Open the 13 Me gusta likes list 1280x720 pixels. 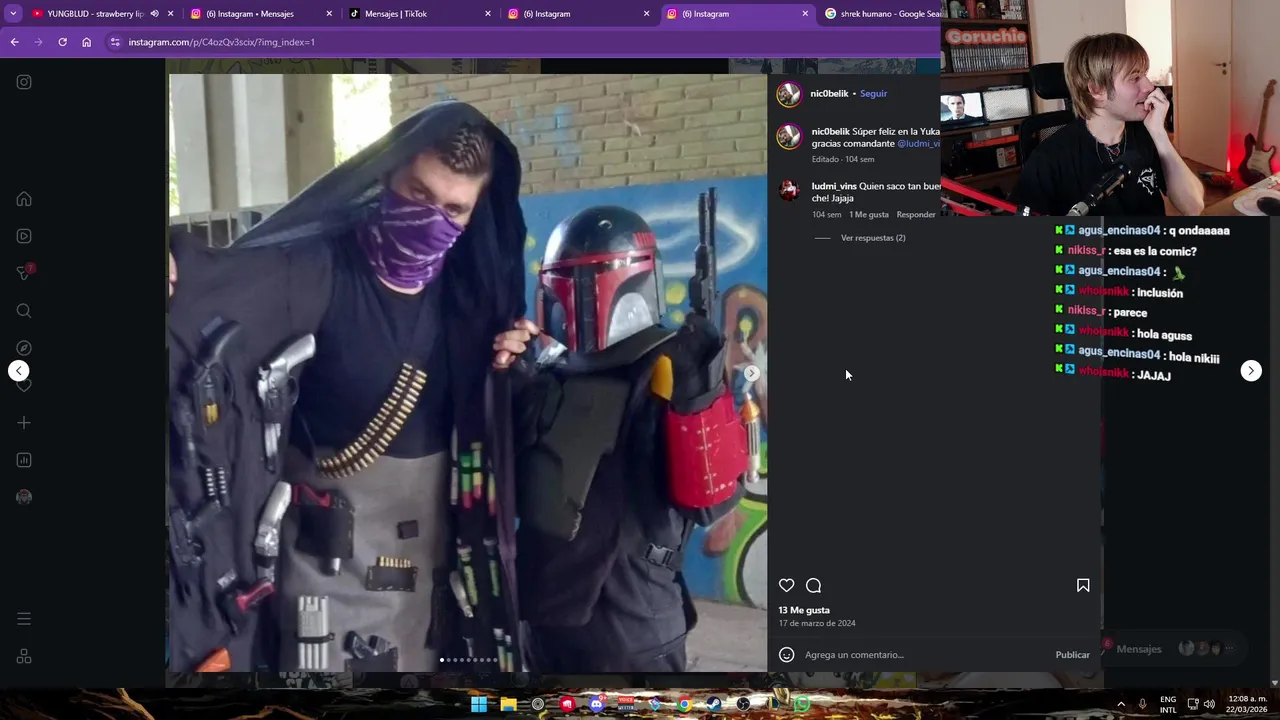[804, 610]
